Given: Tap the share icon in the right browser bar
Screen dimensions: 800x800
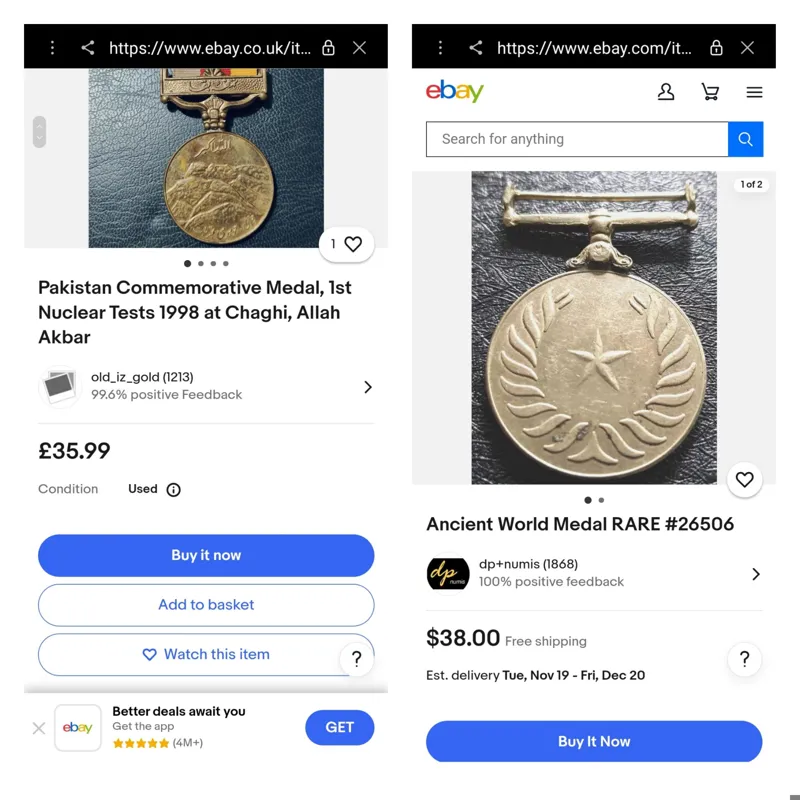Looking at the screenshot, I should pos(476,47).
